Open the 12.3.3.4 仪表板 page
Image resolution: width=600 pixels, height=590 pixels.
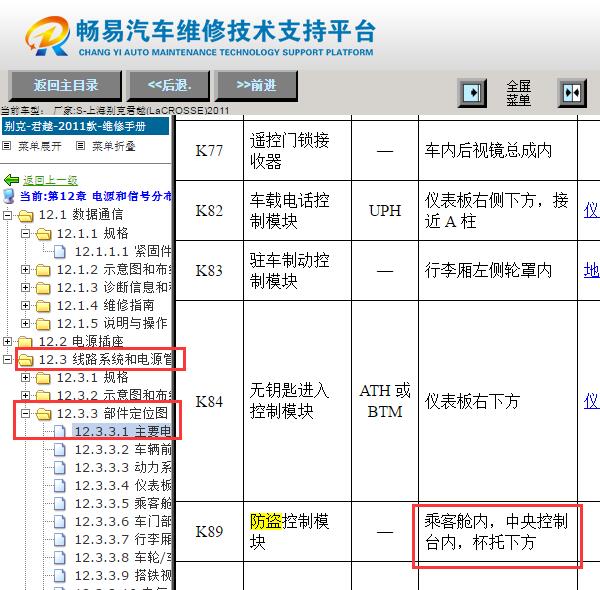coord(123,486)
